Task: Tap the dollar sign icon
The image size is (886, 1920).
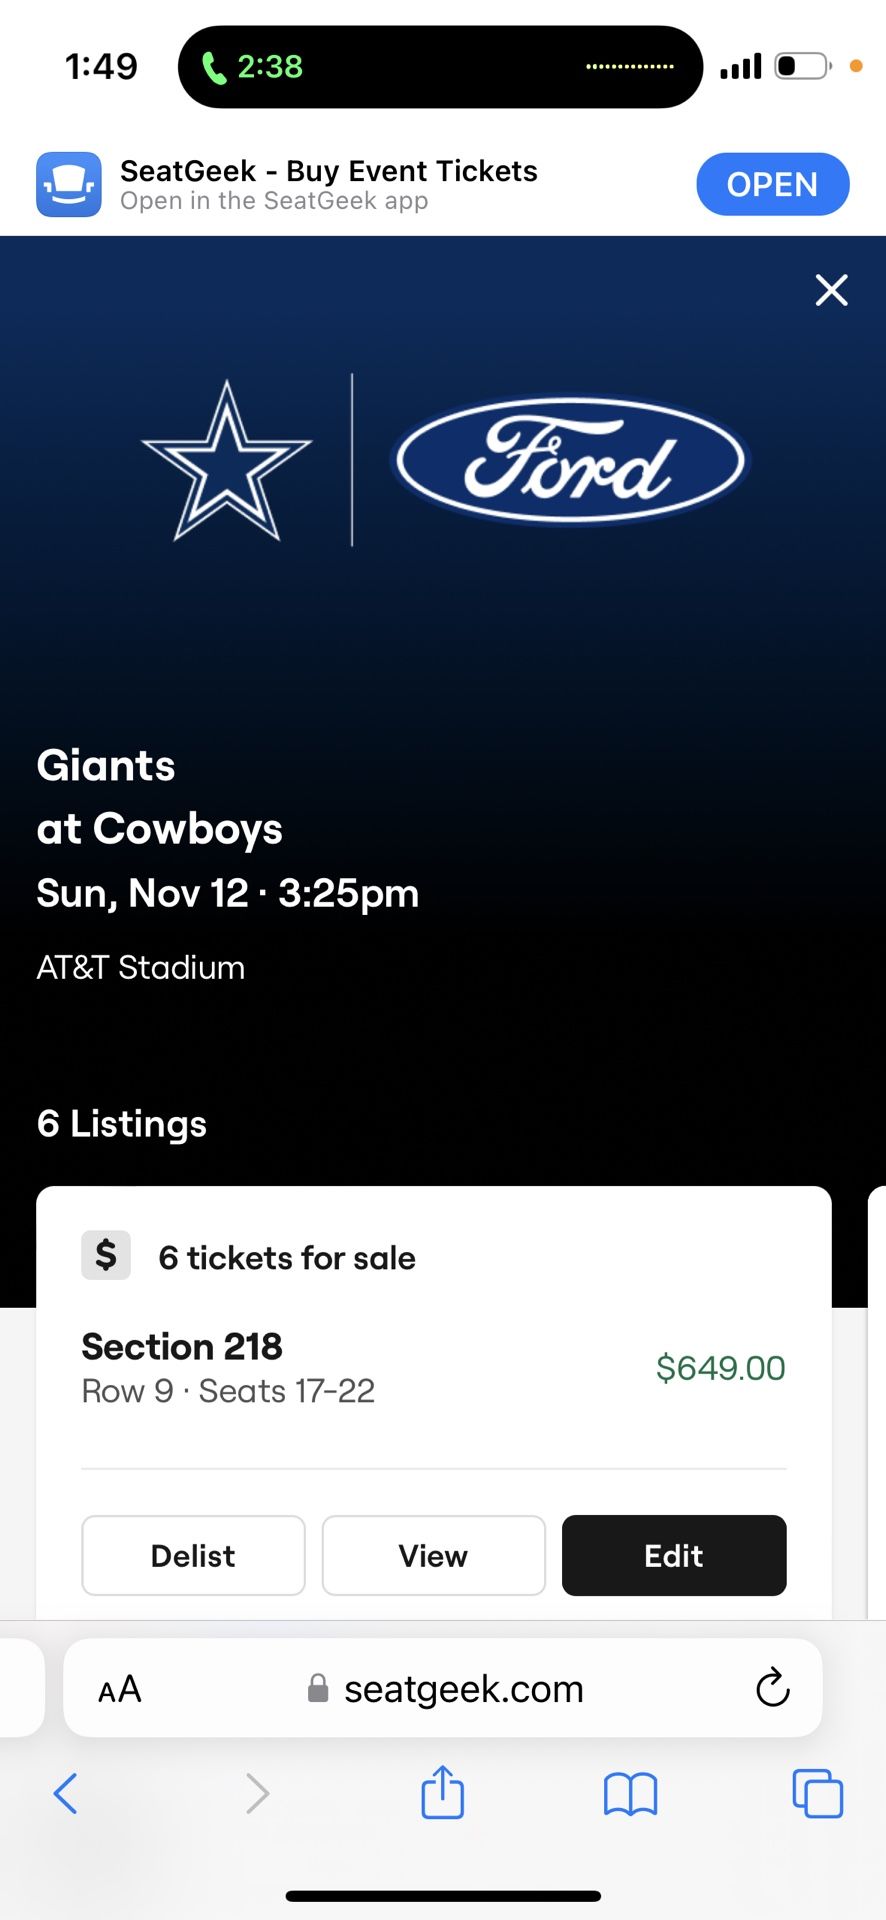Action: [x=106, y=1255]
